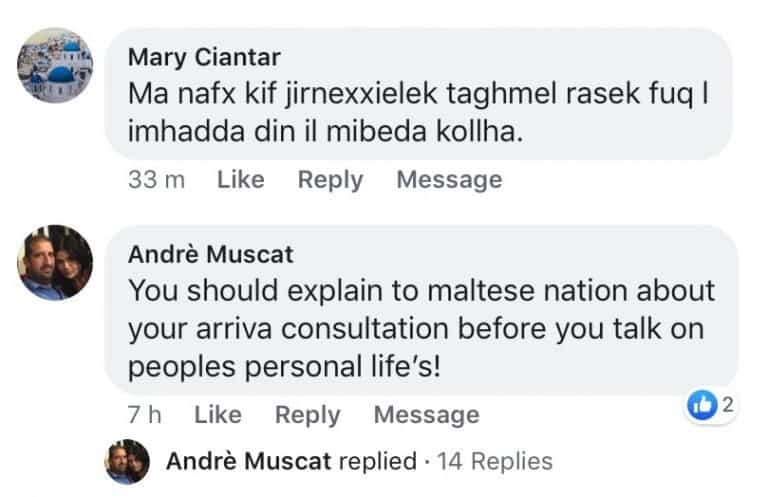Reply to Mary Ciantar's comment
This screenshot has width=768, height=497.
(x=330, y=180)
